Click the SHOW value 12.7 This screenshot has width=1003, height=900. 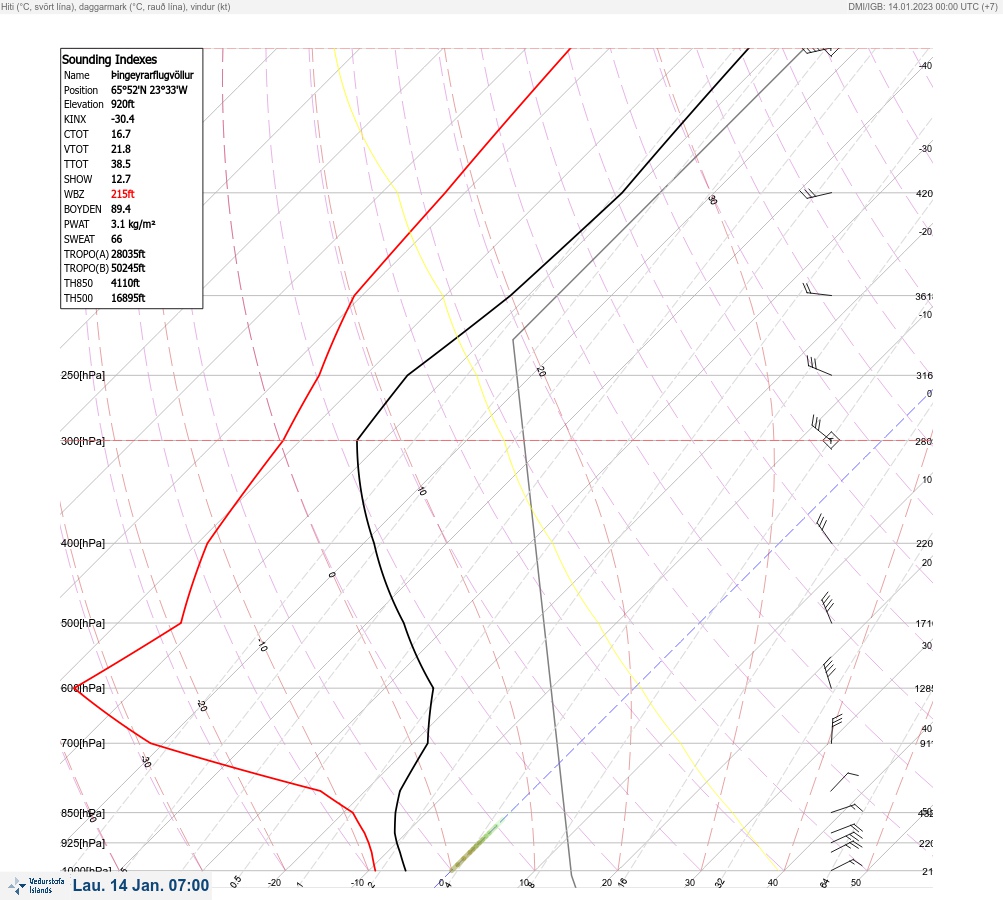tap(121, 179)
